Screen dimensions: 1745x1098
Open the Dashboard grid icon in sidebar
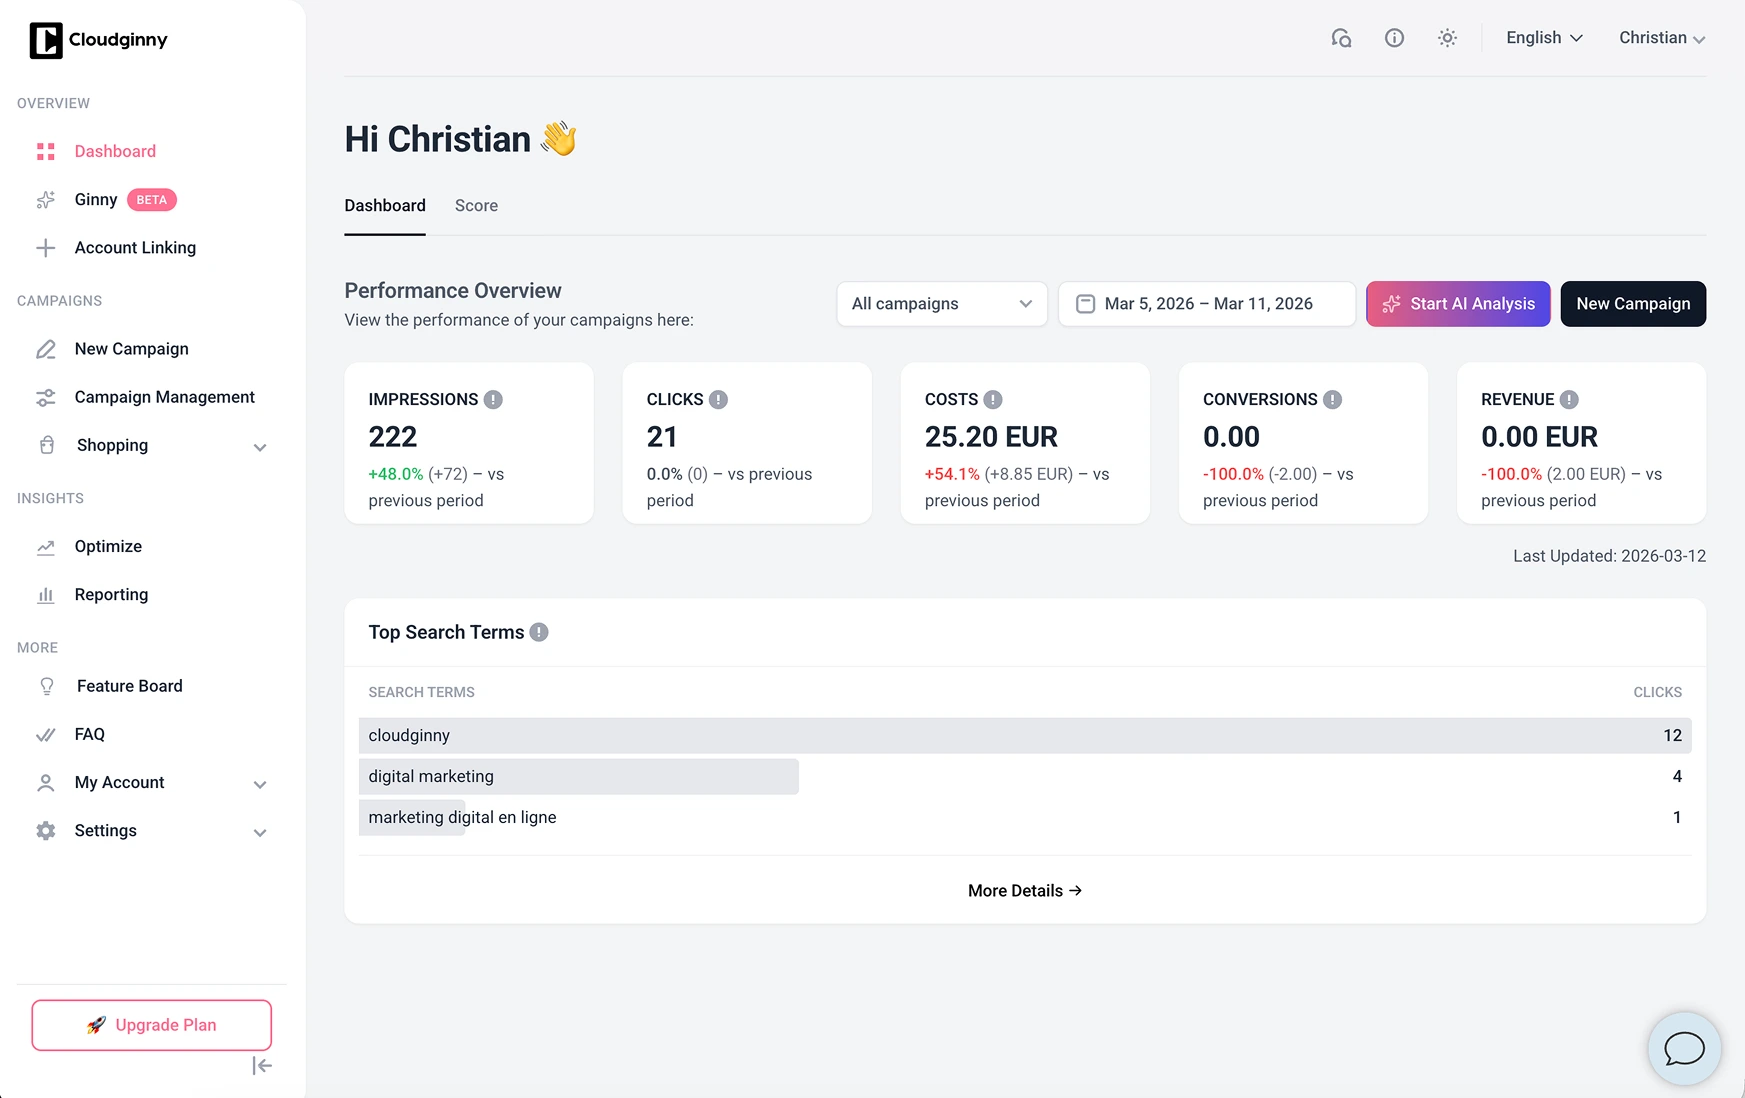[46, 150]
